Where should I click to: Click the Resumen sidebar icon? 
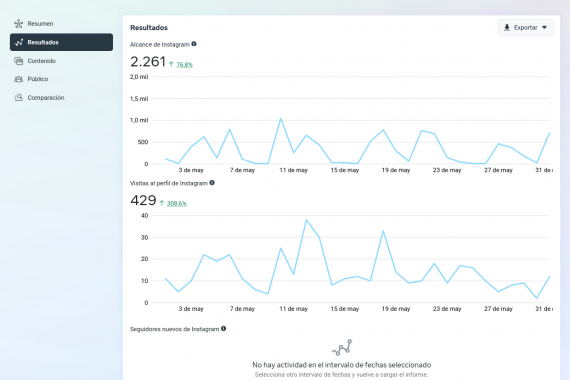[x=19, y=24]
